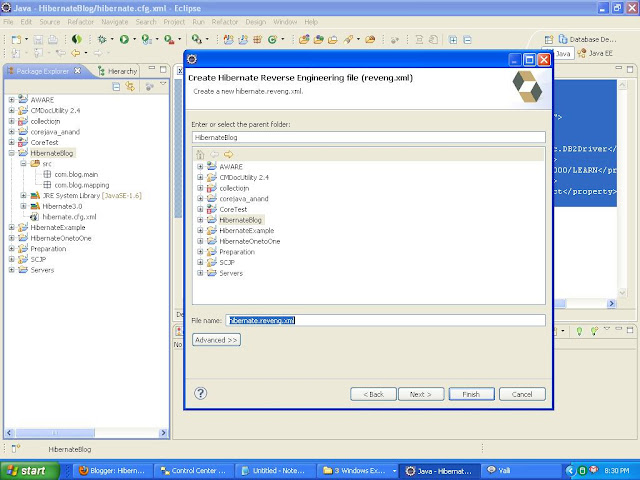
Task: Open the Source menu
Action: 50,22
